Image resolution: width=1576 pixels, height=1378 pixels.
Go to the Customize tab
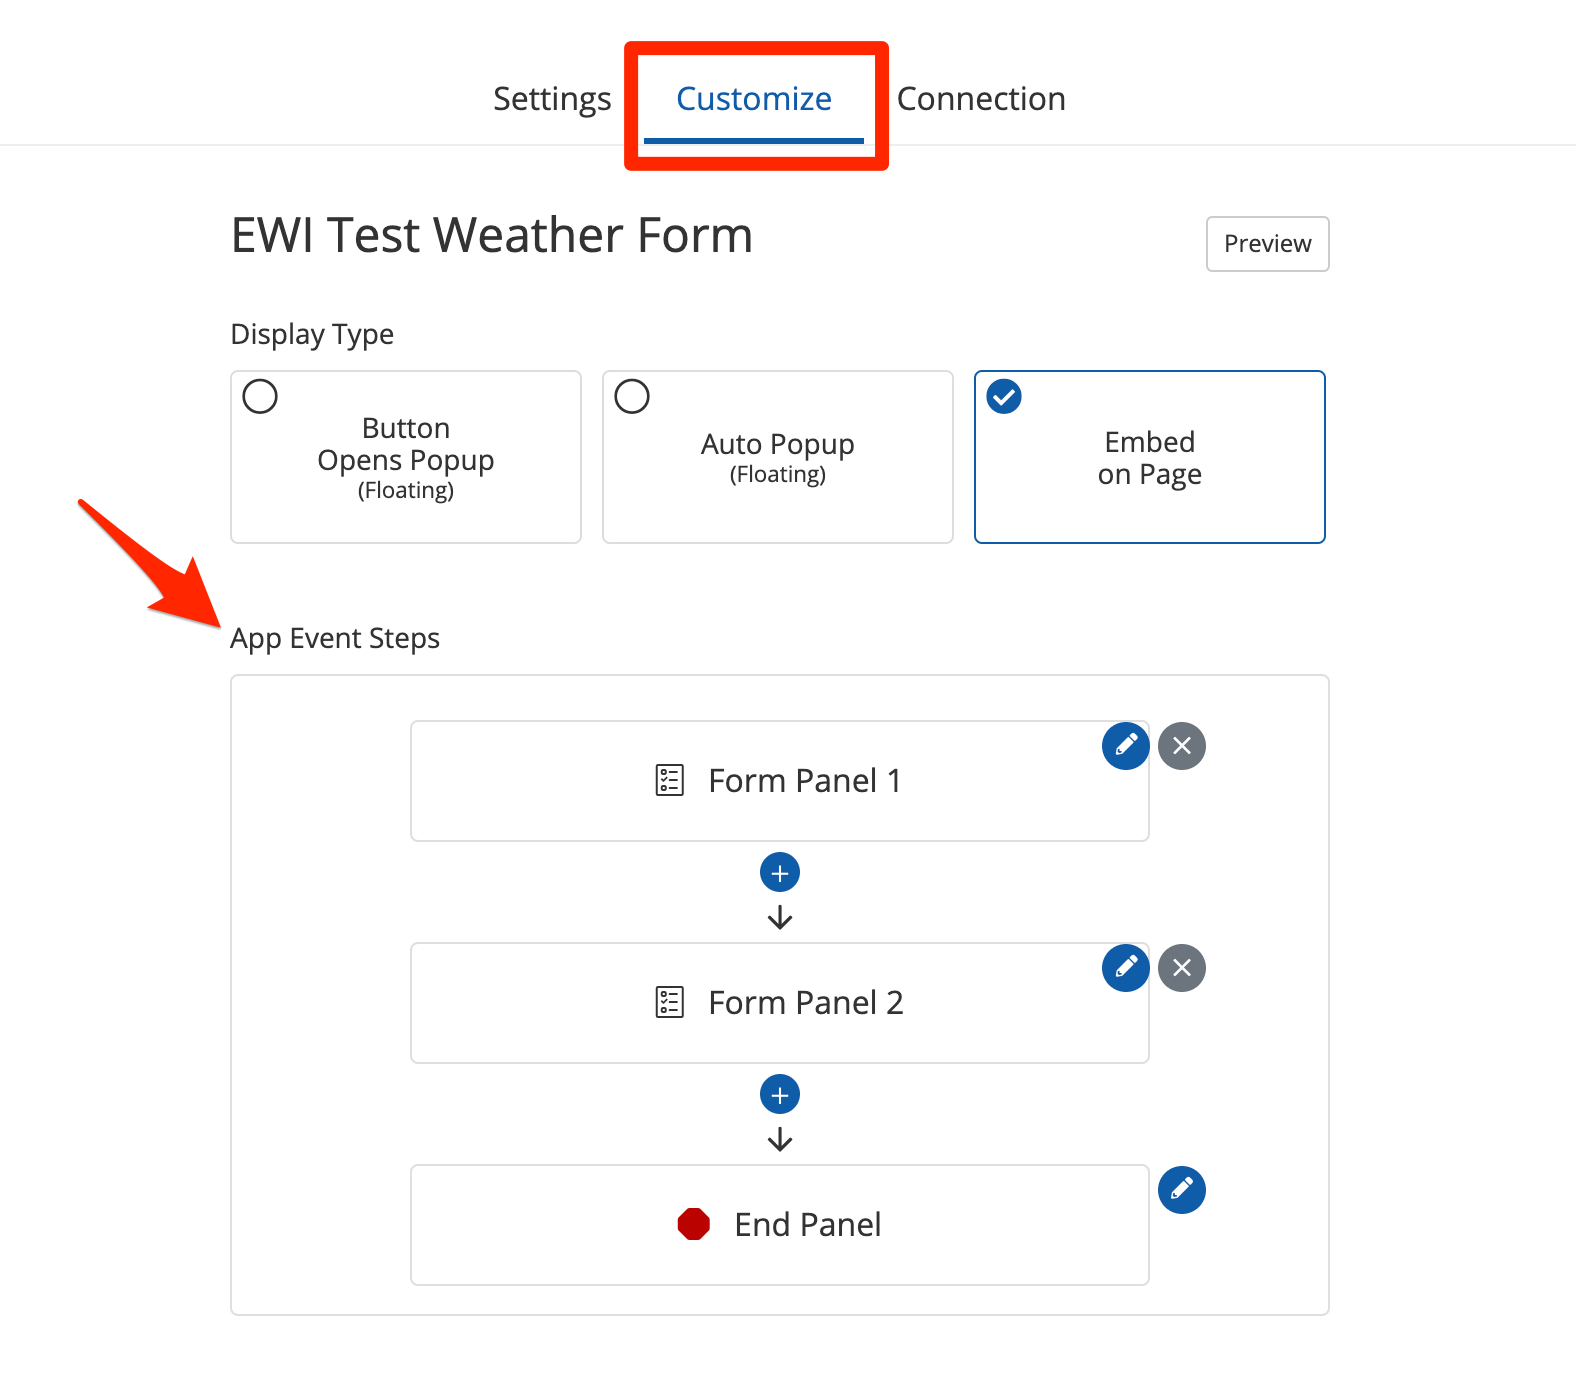tap(754, 99)
